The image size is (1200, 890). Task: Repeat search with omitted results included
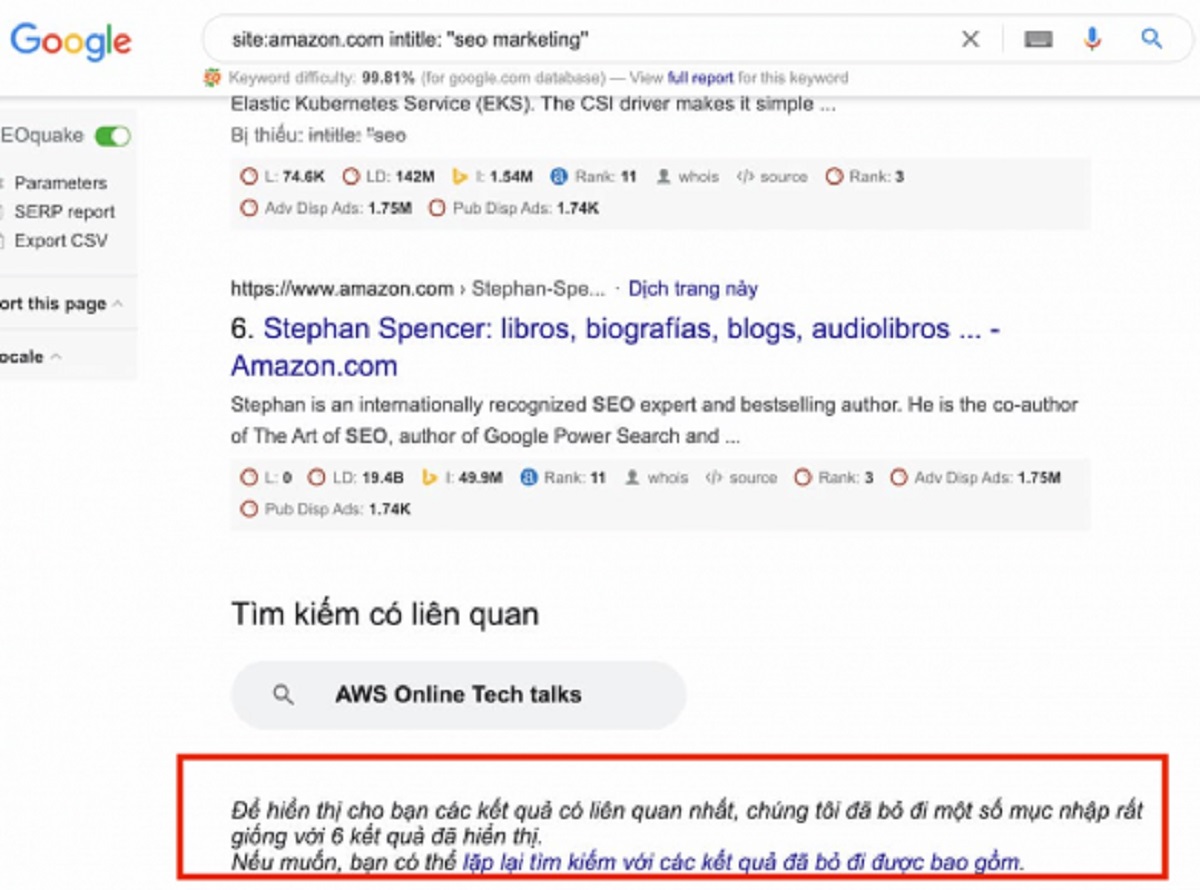743,861
